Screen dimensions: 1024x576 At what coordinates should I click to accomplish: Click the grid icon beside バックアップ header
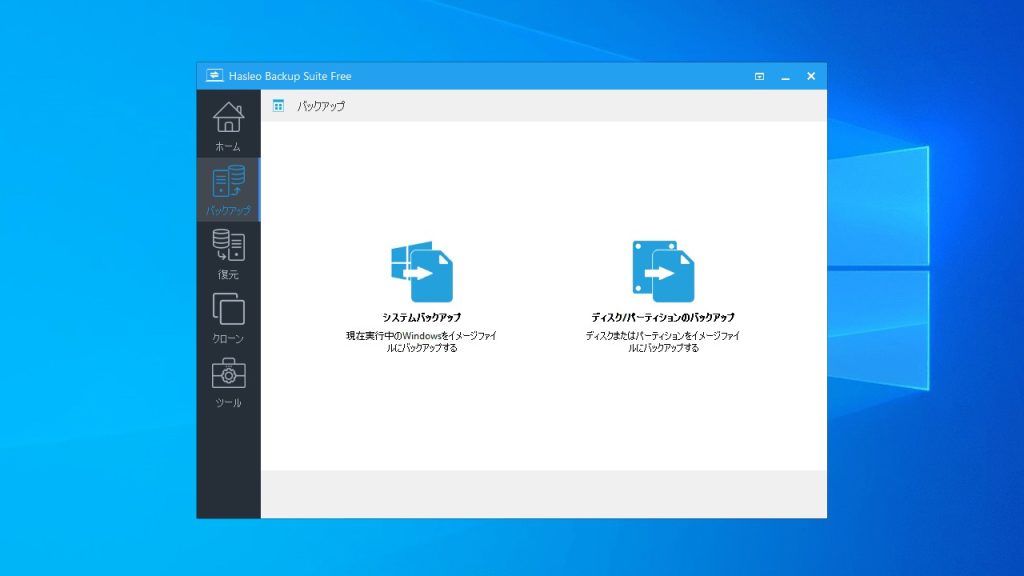coord(278,106)
